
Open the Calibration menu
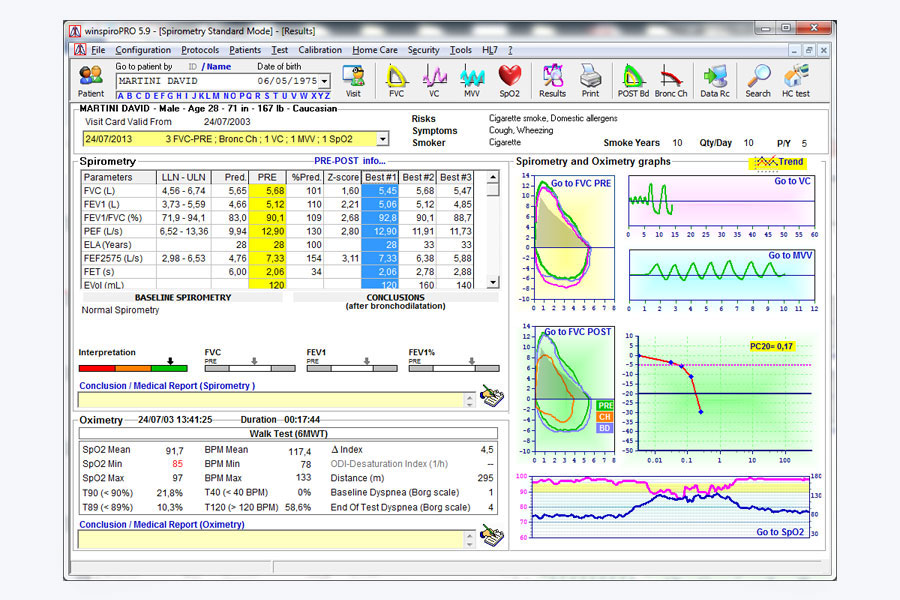coord(320,50)
